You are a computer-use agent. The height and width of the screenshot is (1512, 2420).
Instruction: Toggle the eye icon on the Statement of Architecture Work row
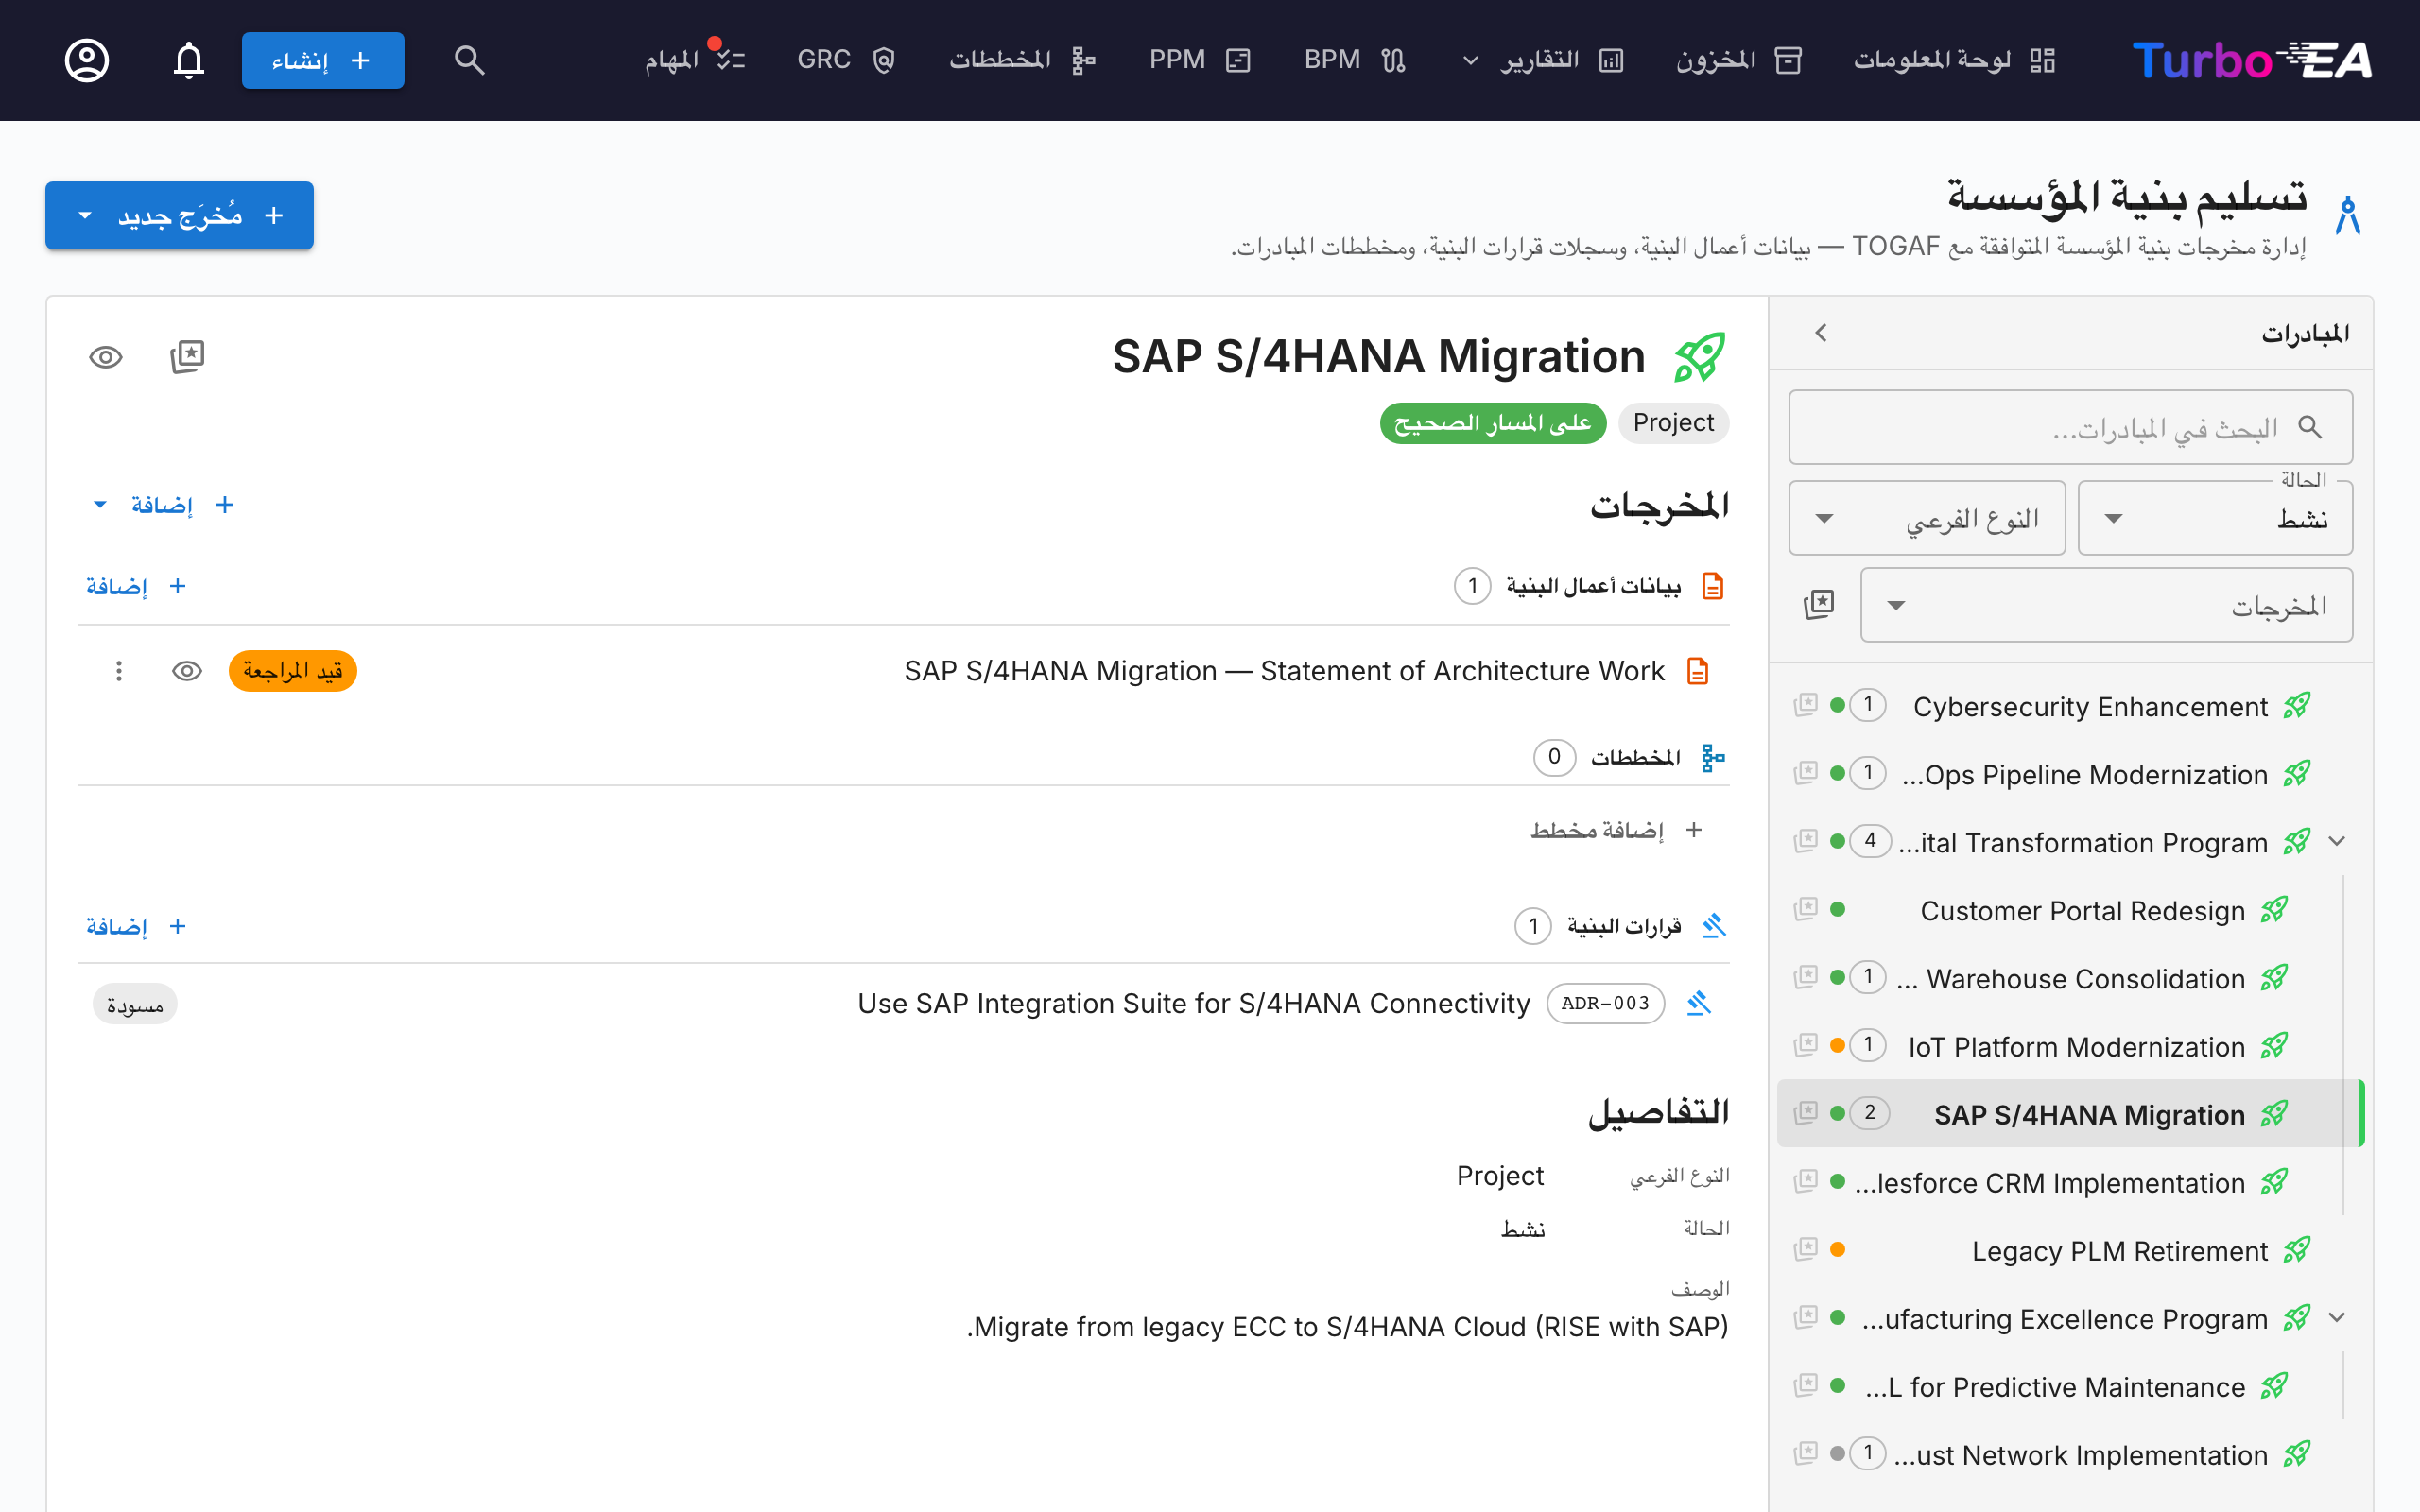click(187, 671)
